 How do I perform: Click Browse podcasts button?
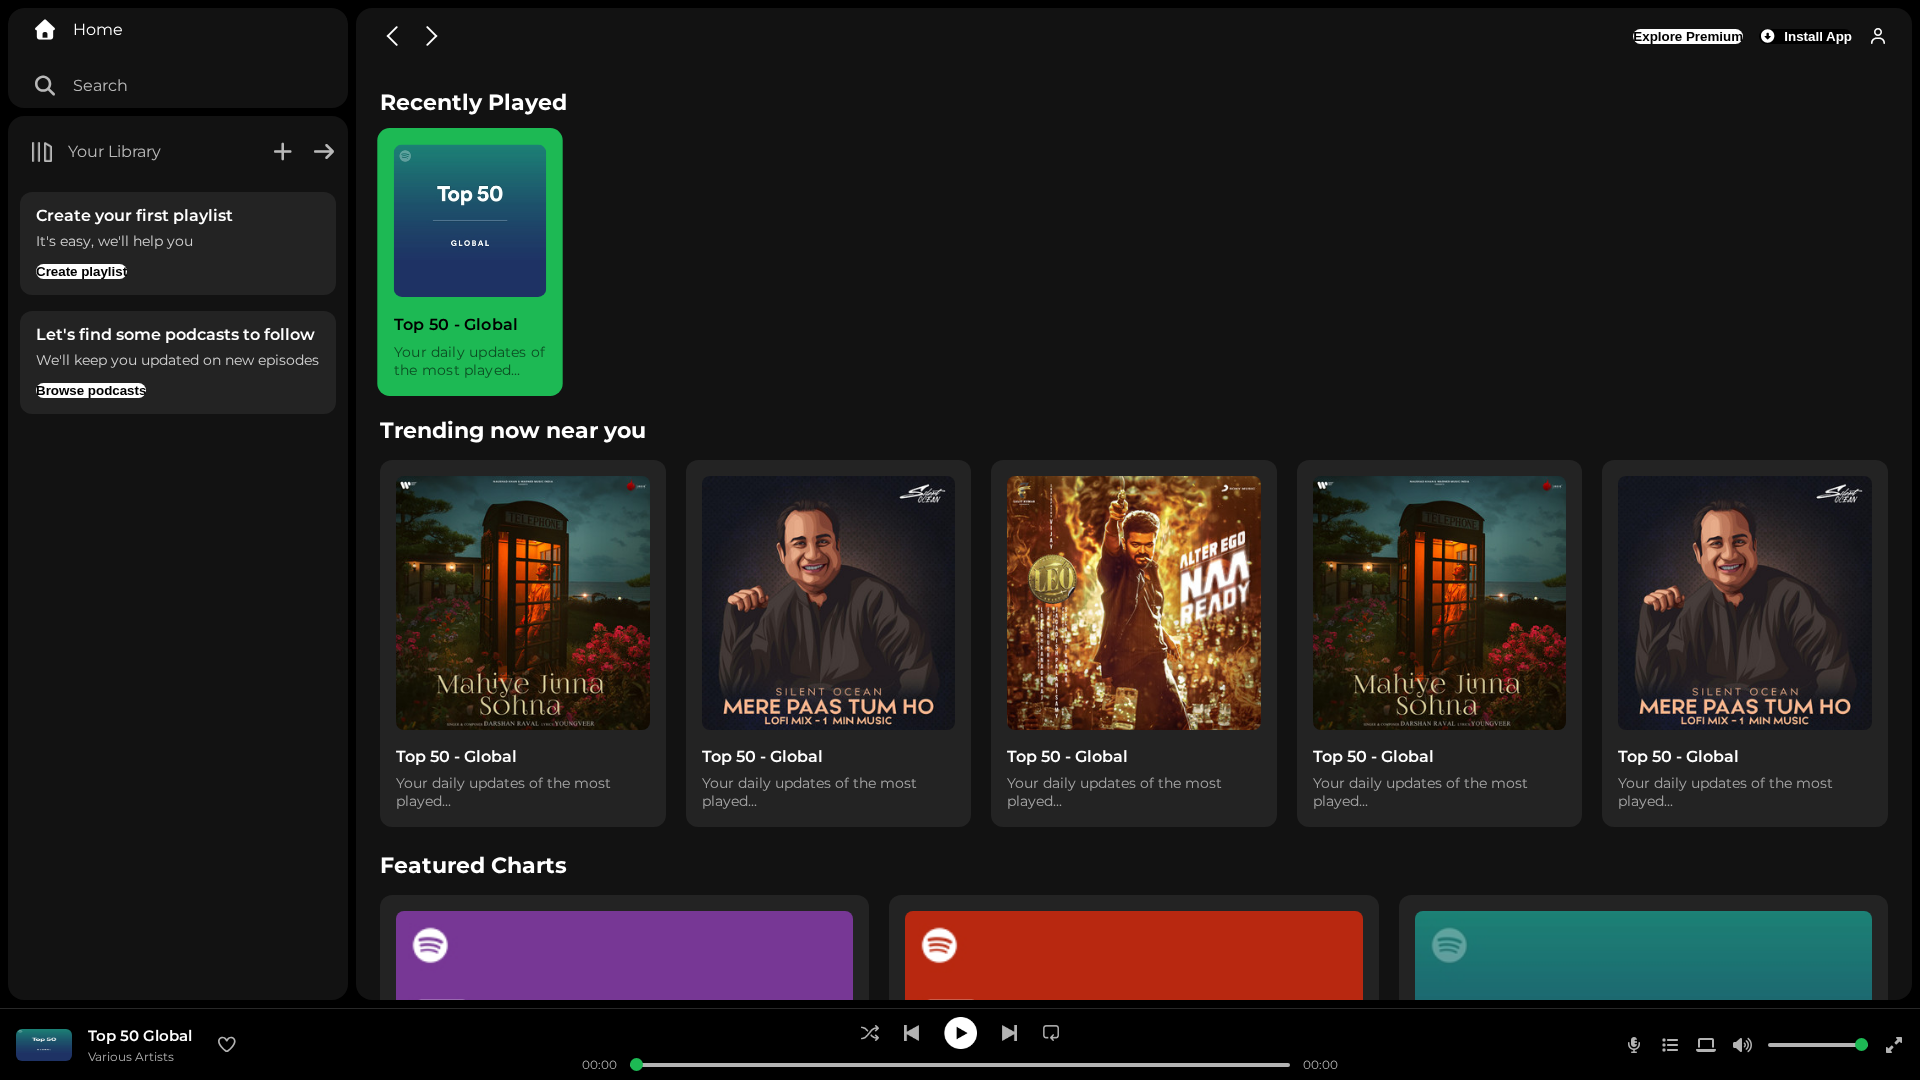[91, 391]
